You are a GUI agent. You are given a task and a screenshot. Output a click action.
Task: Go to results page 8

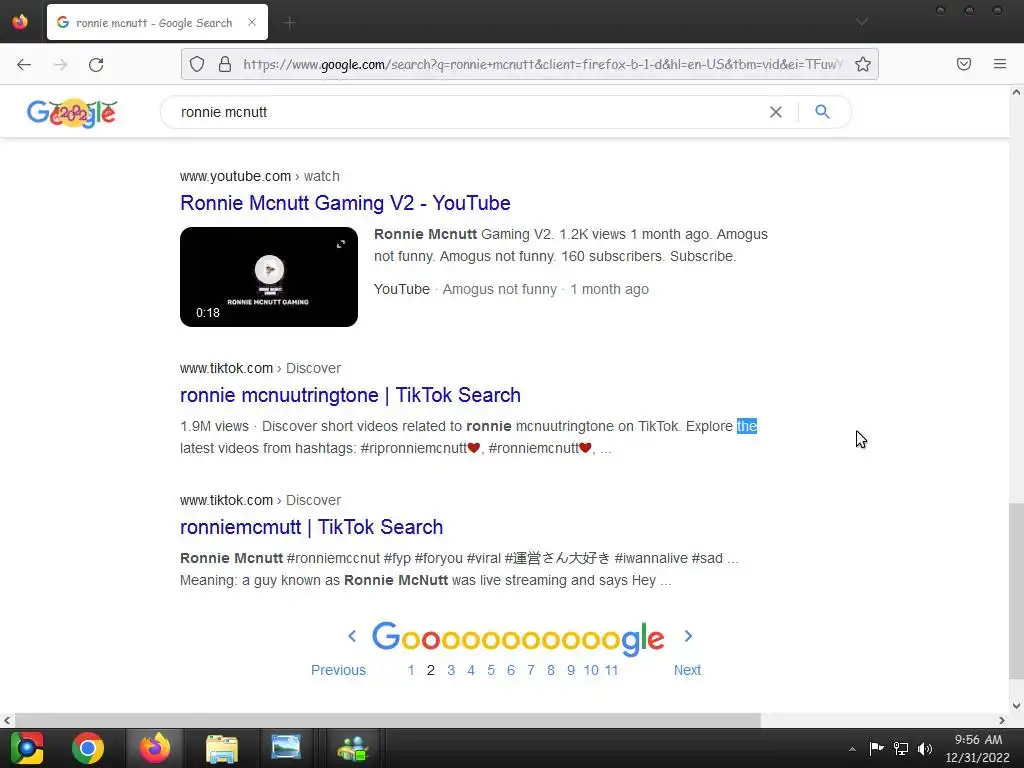551,670
